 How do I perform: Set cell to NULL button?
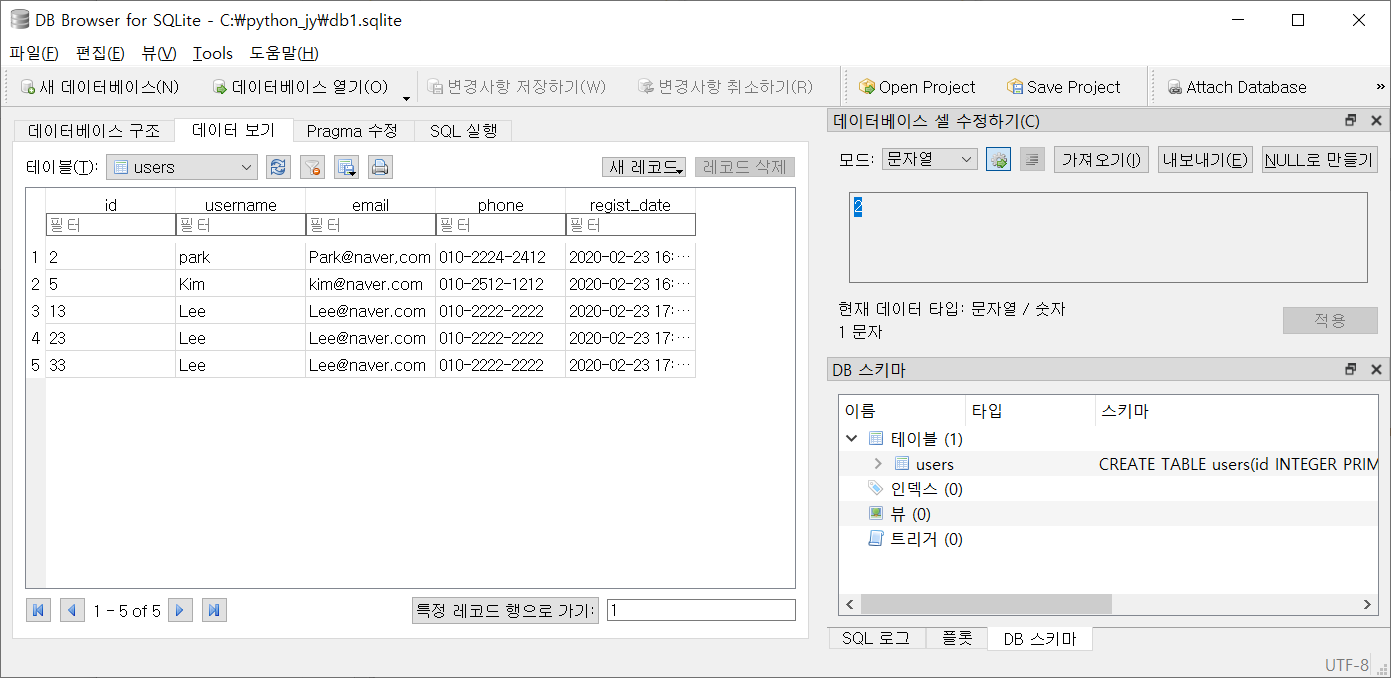coord(1320,159)
